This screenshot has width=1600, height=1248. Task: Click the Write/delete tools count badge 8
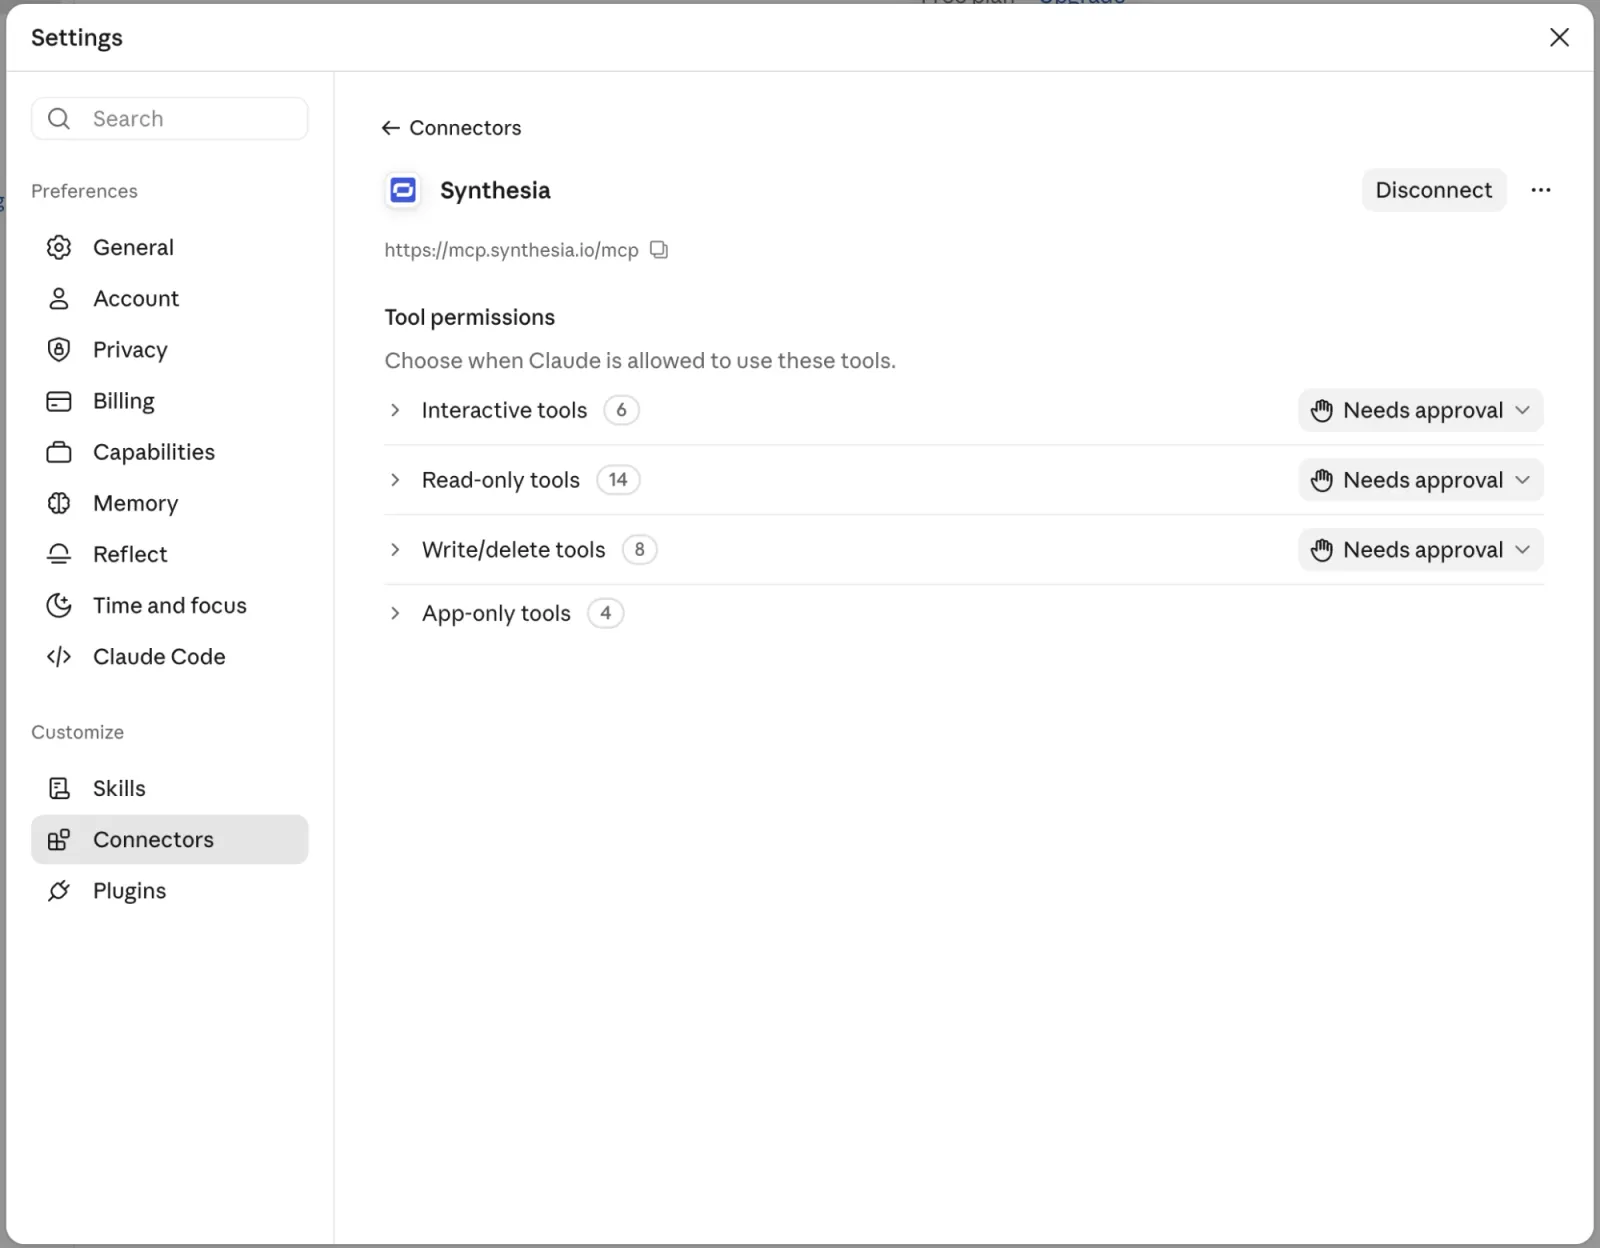[639, 550]
